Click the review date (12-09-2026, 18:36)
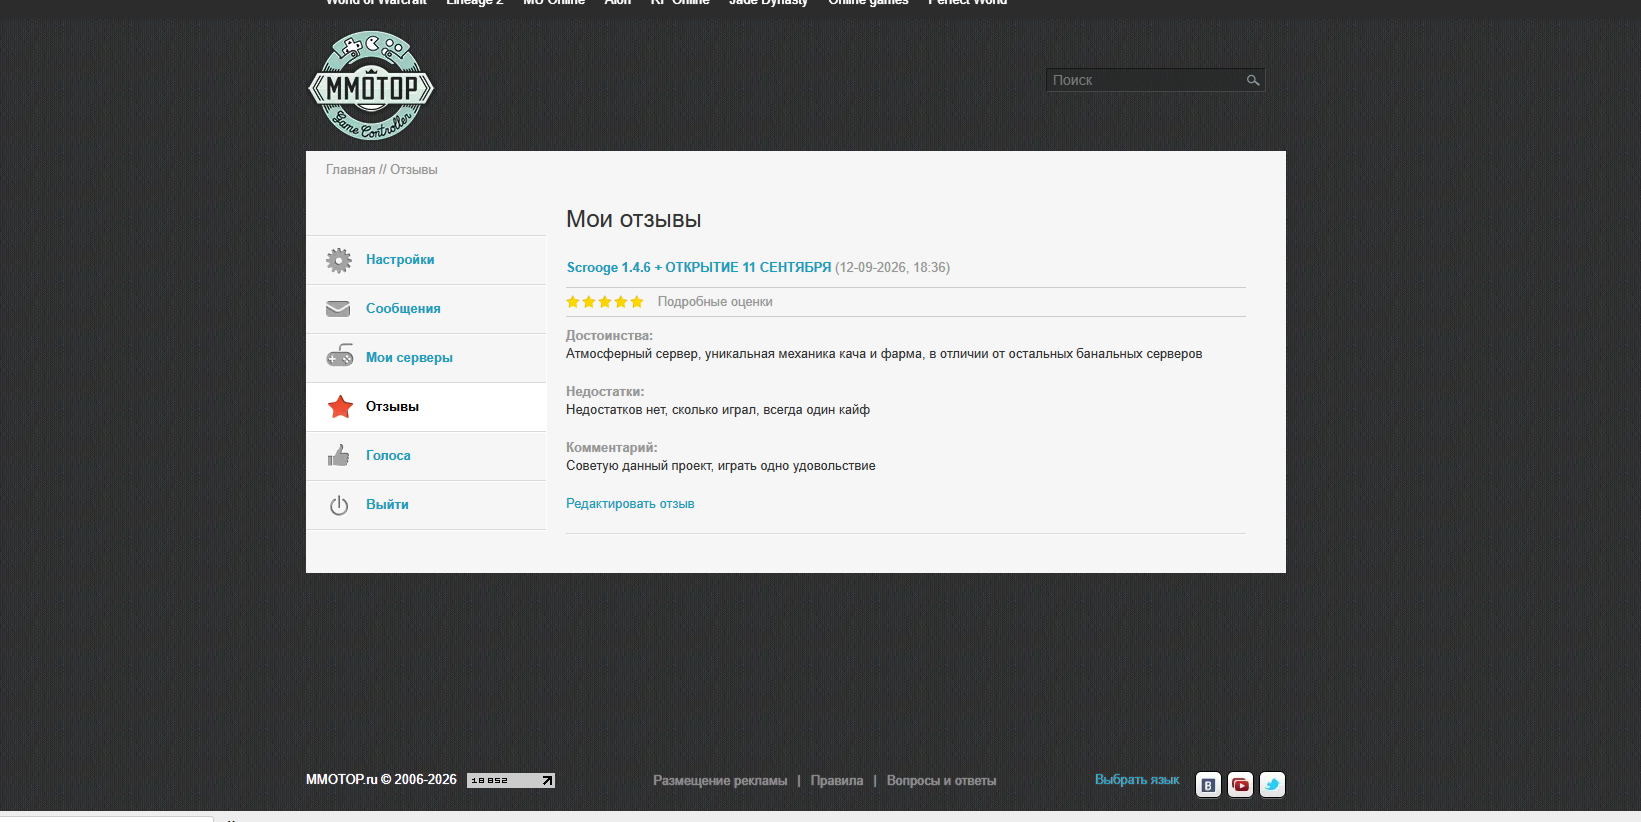This screenshot has height=822, width=1641. tap(893, 268)
